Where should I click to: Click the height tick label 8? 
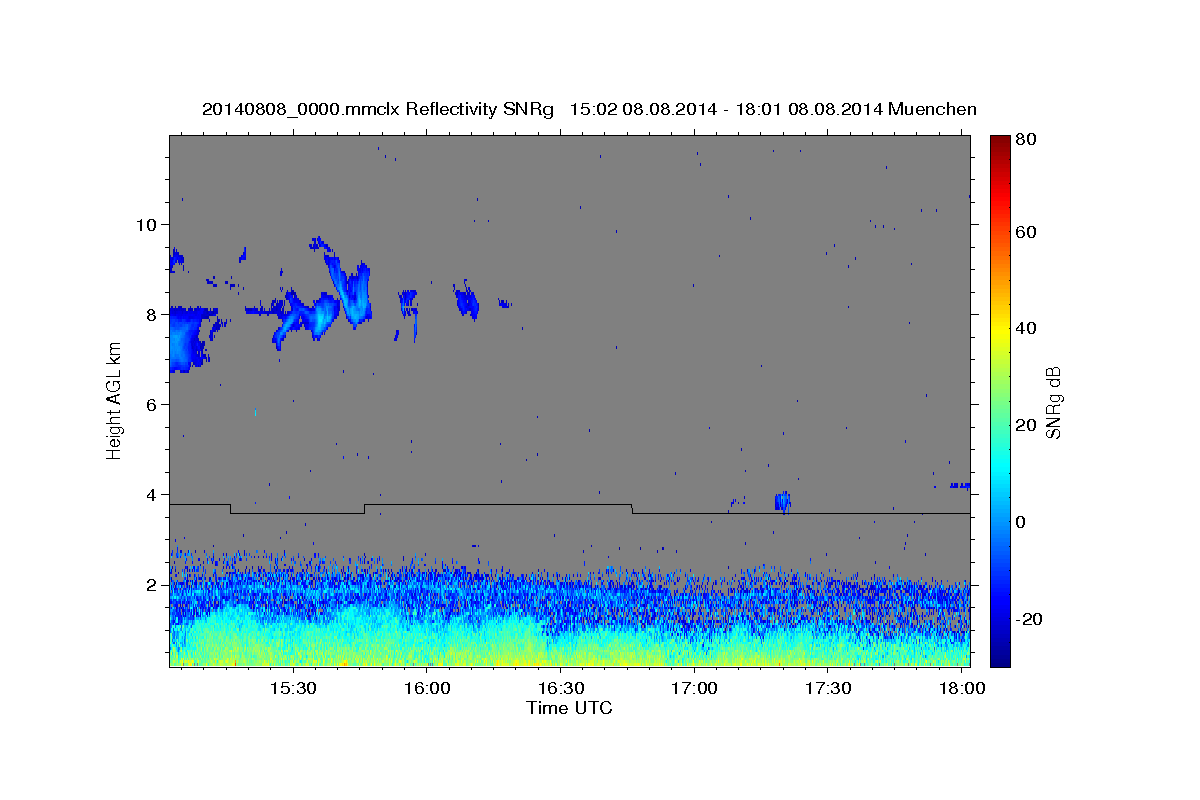tap(152, 314)
